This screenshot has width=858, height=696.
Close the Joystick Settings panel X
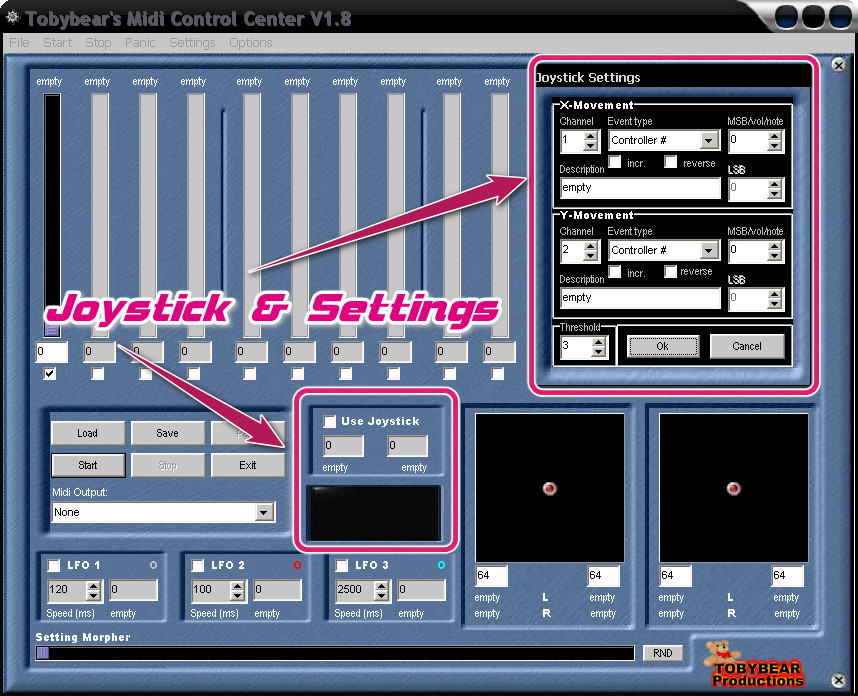coord(838,65)
